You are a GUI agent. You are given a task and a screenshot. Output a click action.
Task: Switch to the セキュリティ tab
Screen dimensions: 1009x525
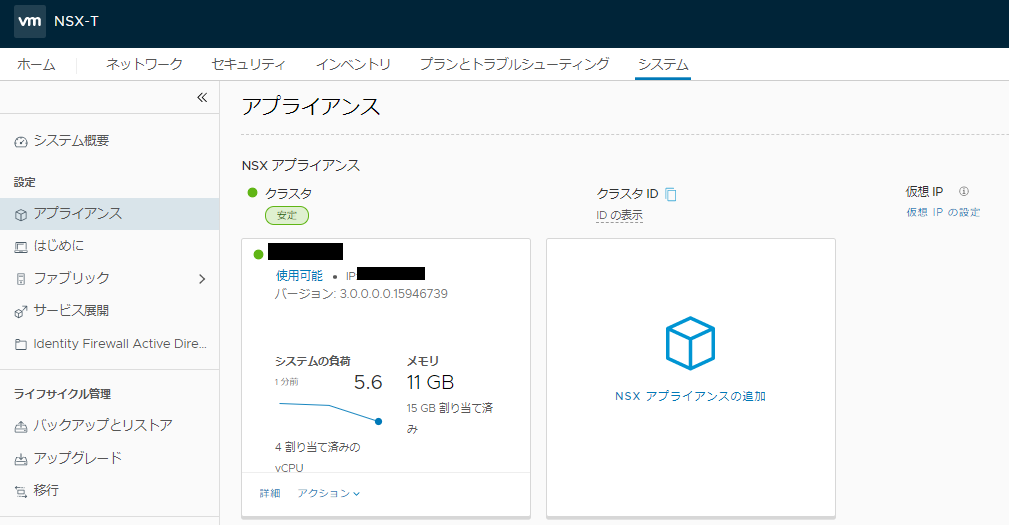248,64
